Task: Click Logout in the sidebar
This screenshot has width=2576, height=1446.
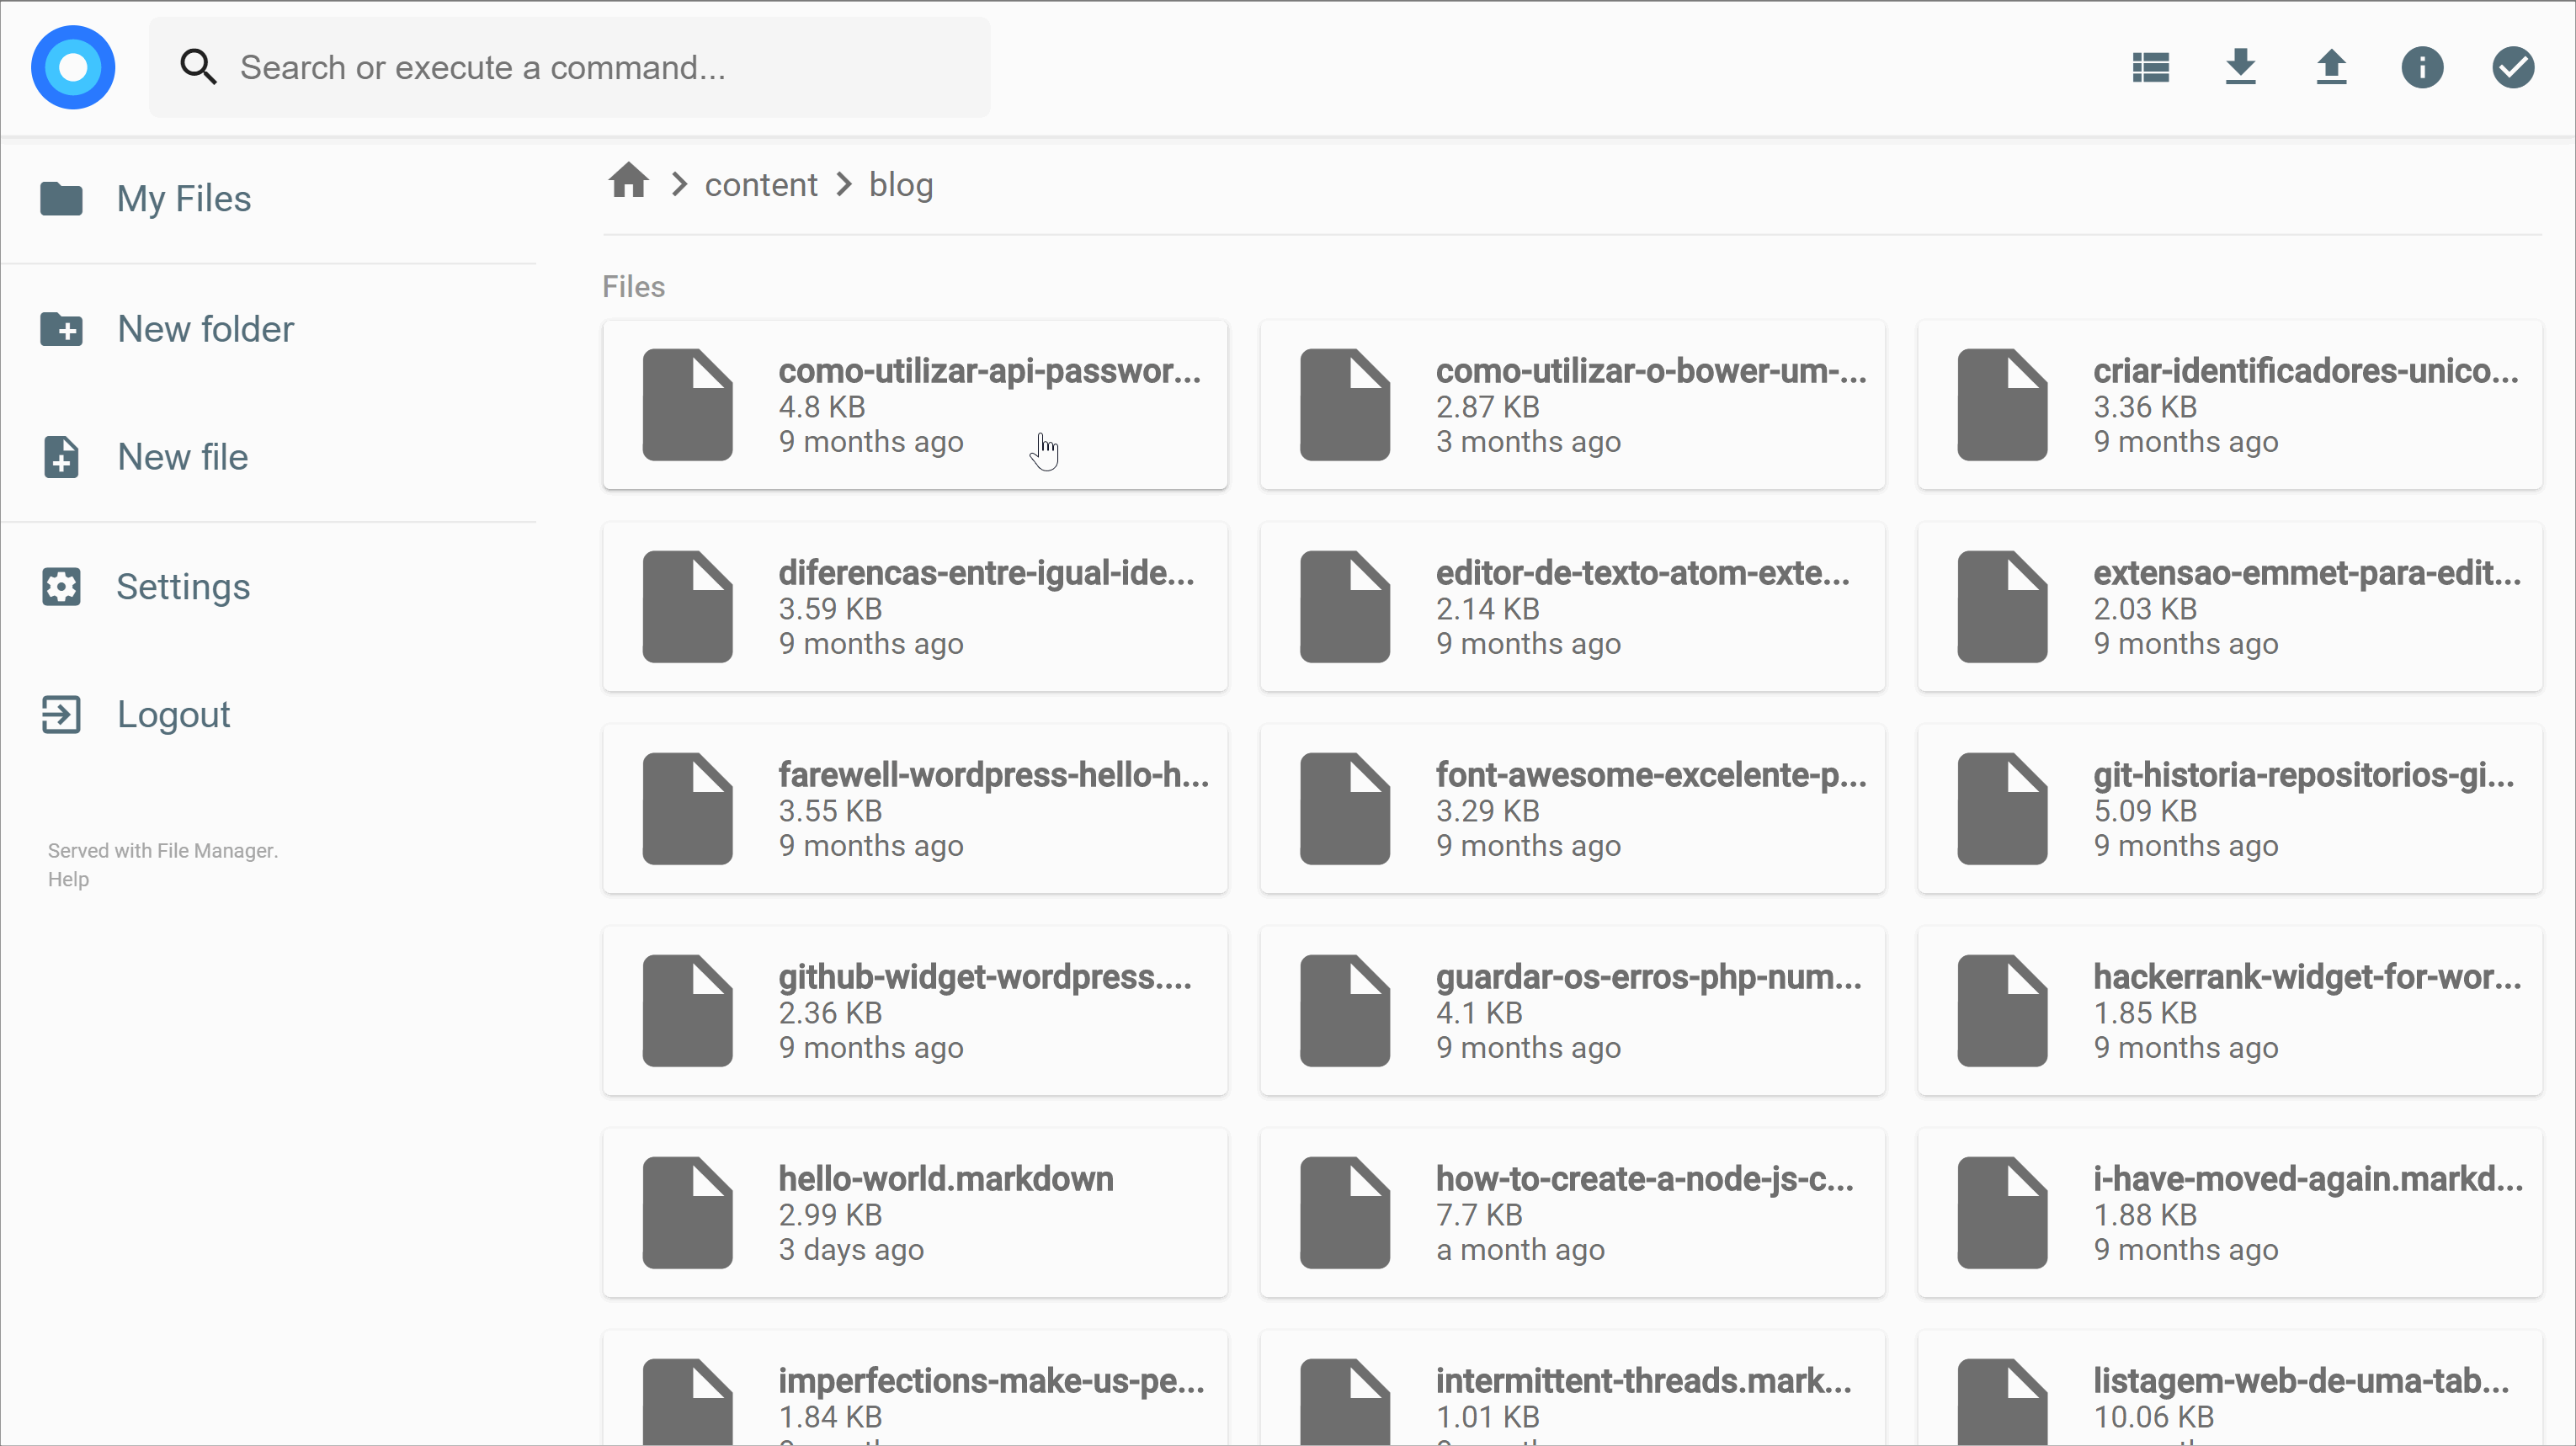Action: [173, 713]
